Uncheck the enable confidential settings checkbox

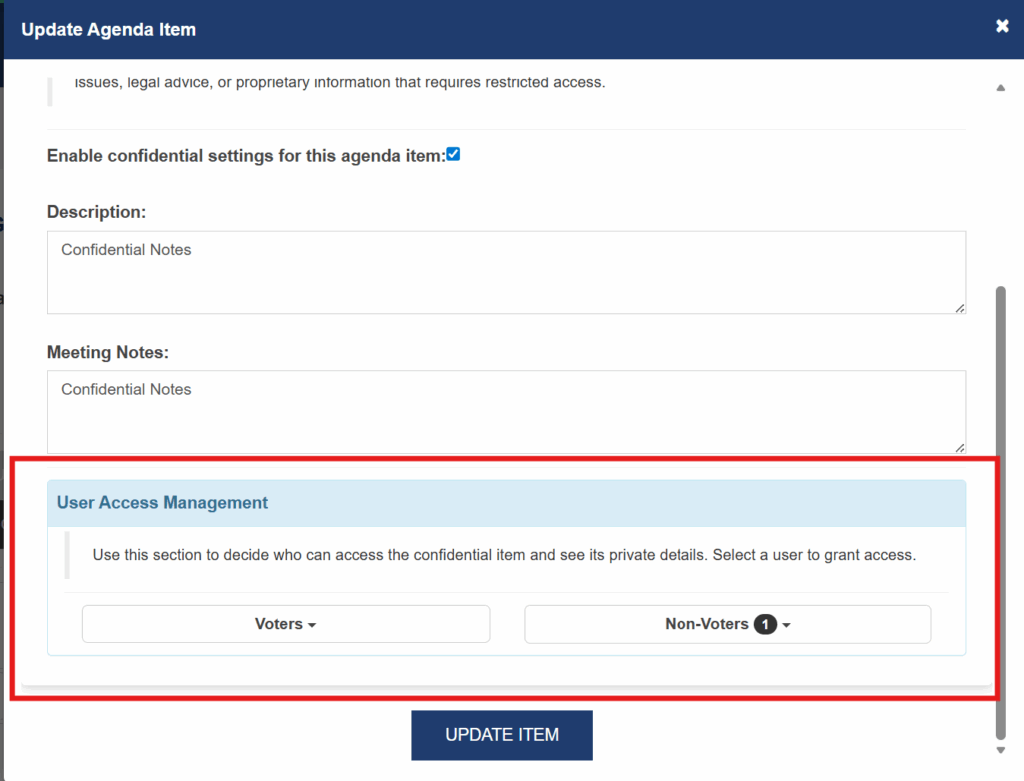tap(453, 155)
